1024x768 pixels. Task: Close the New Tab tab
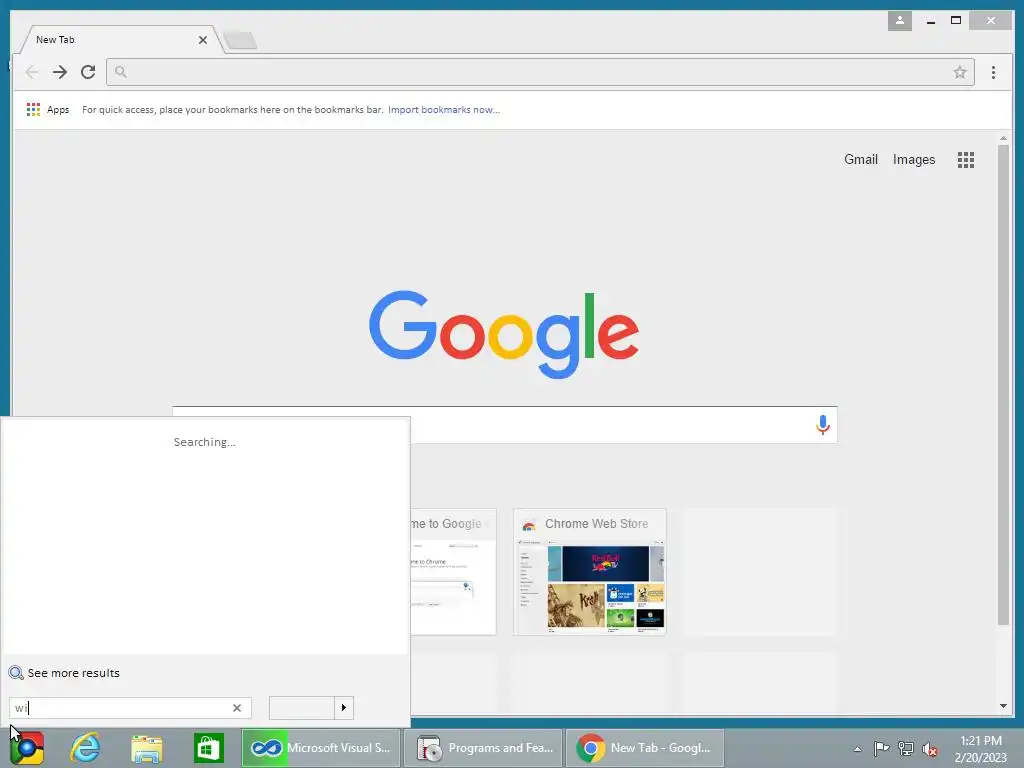pos(202,40)
